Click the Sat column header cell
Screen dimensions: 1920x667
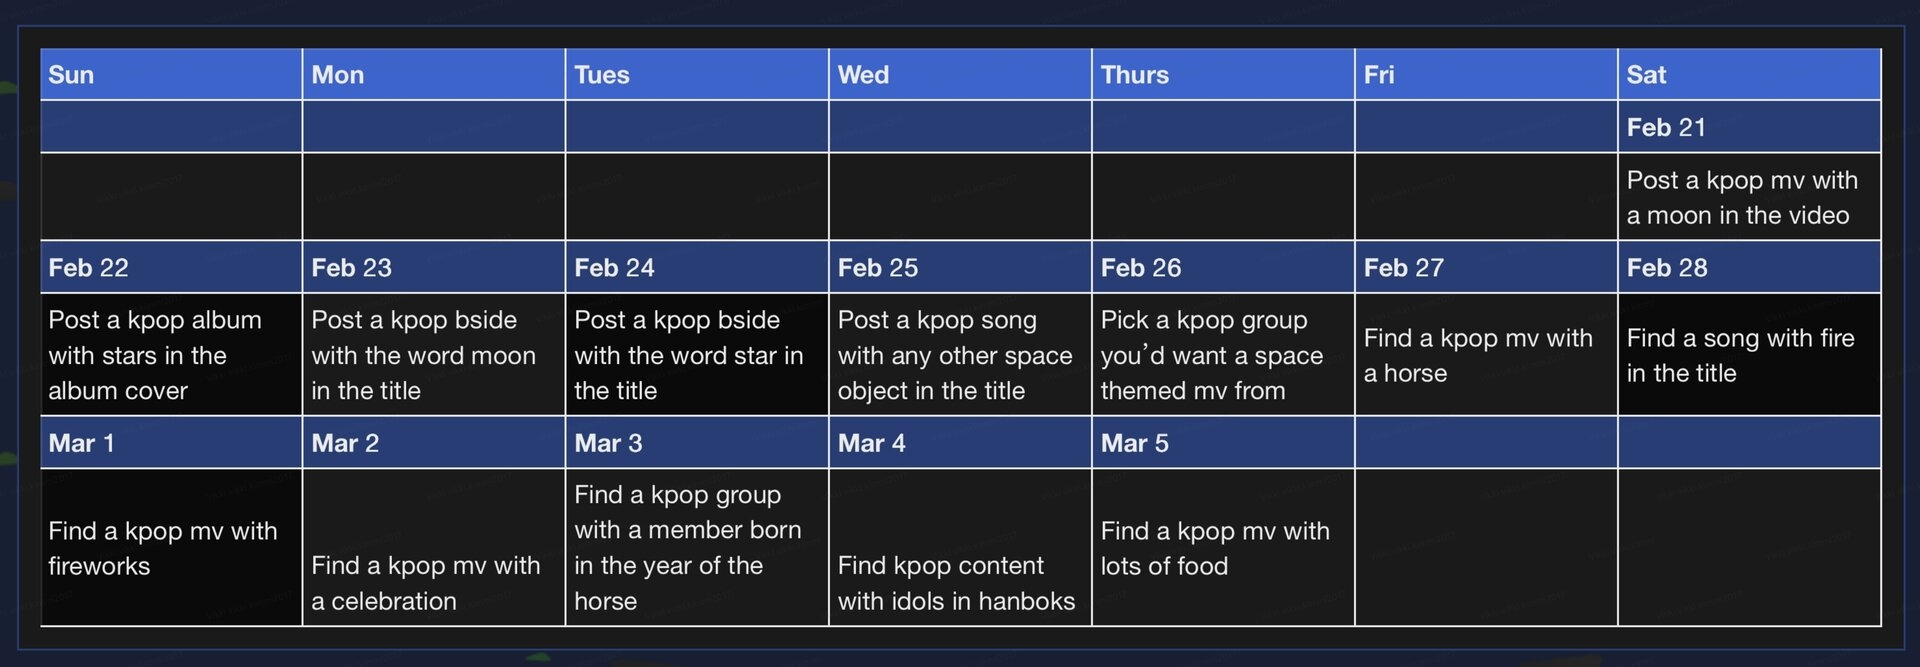coord(1749,75)
